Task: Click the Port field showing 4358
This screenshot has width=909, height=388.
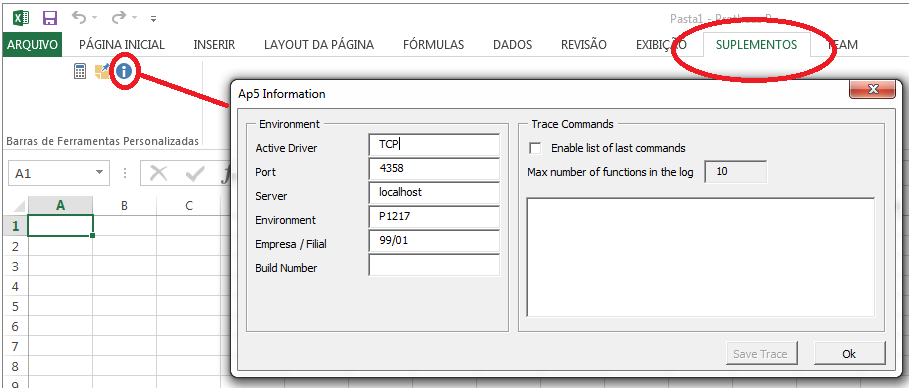Action: tap(434, 169)
